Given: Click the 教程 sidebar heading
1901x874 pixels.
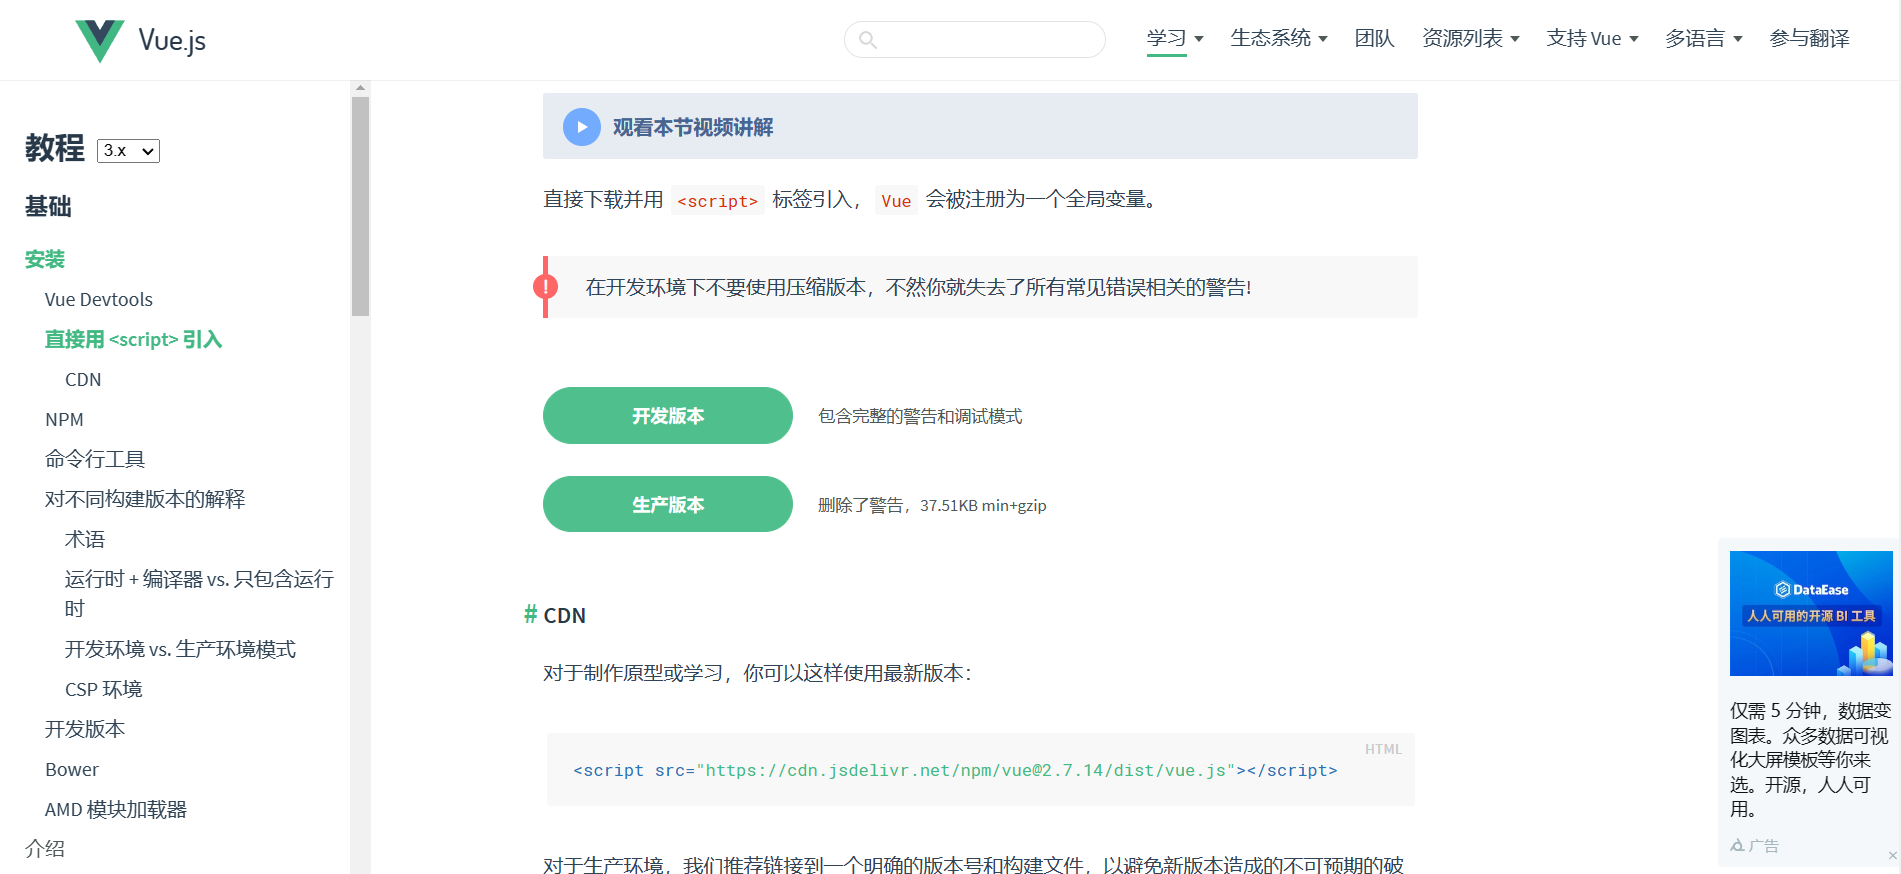Looking at the screenshot, I should tap(55, 148).
